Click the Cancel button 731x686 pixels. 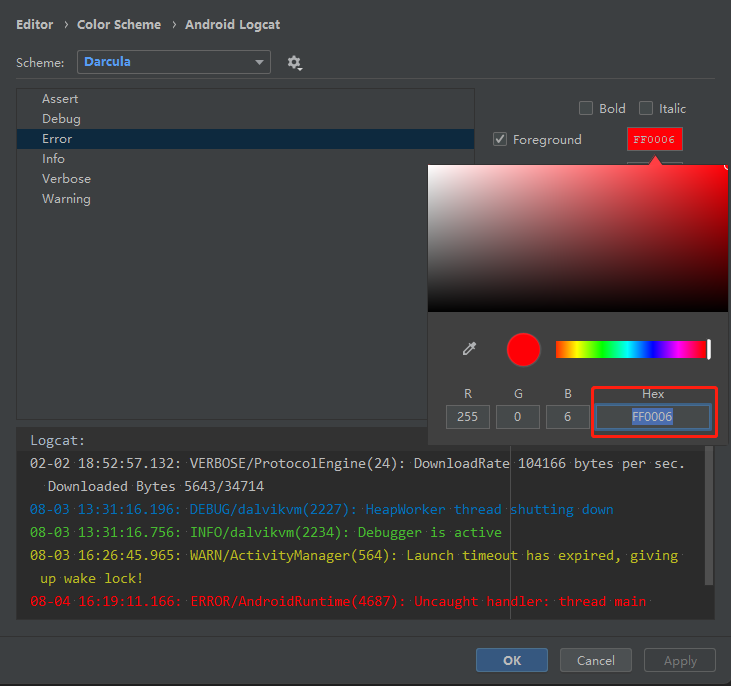coord(596,660)
